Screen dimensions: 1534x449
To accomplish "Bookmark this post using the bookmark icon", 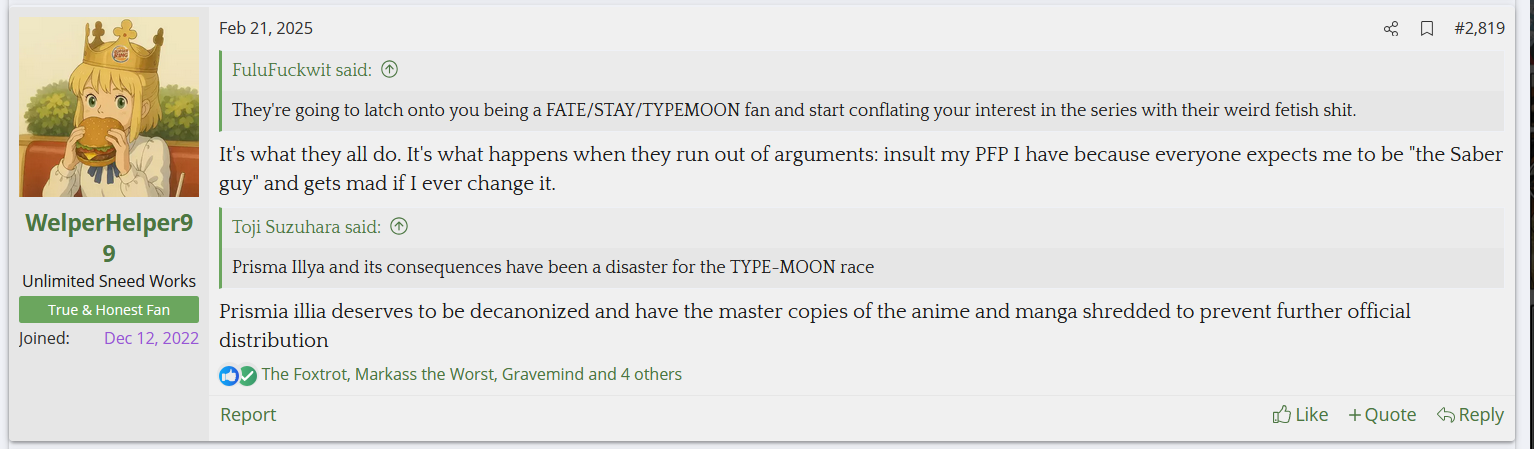I will coord(1427,29).
